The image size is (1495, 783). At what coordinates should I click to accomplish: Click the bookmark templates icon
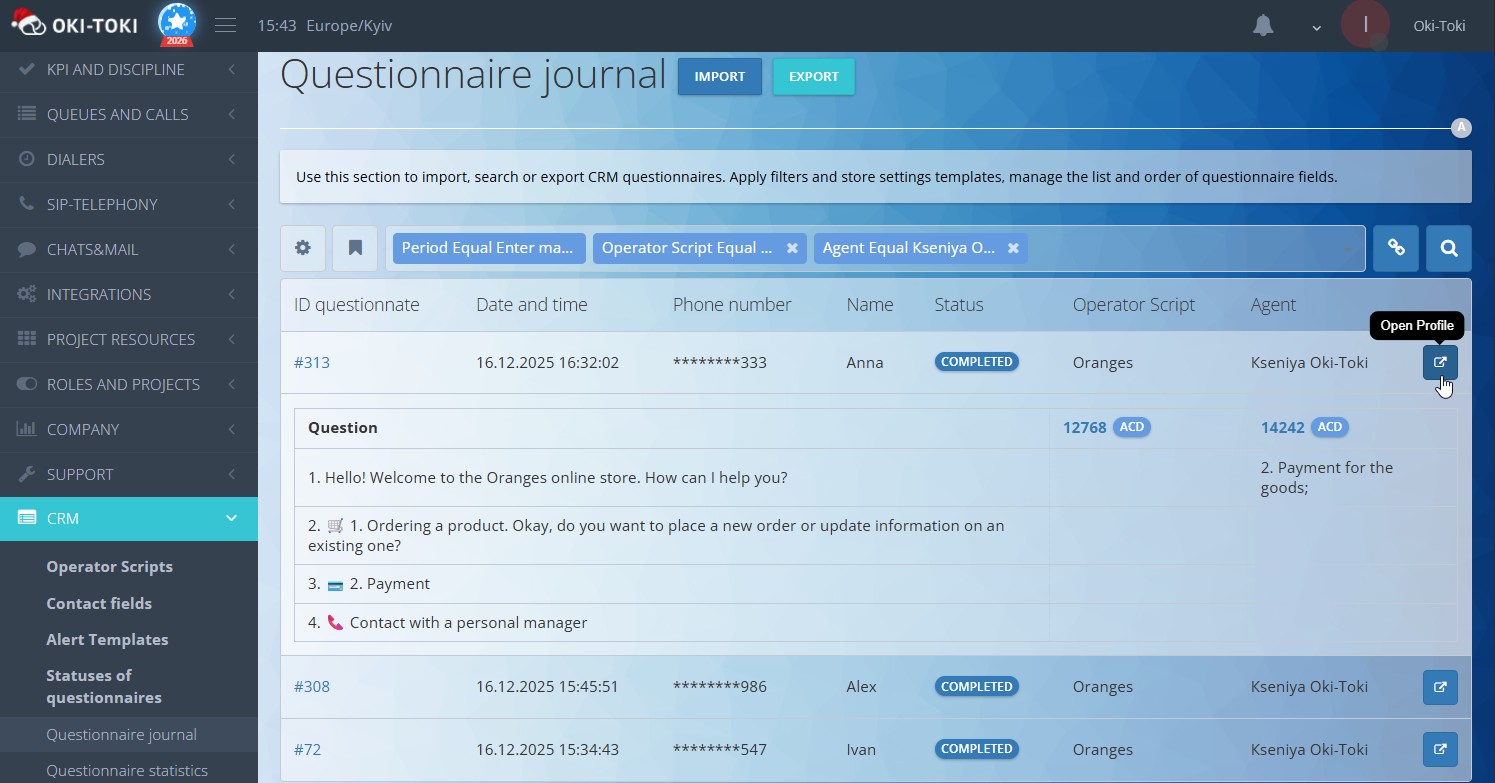tap(355, 247)
